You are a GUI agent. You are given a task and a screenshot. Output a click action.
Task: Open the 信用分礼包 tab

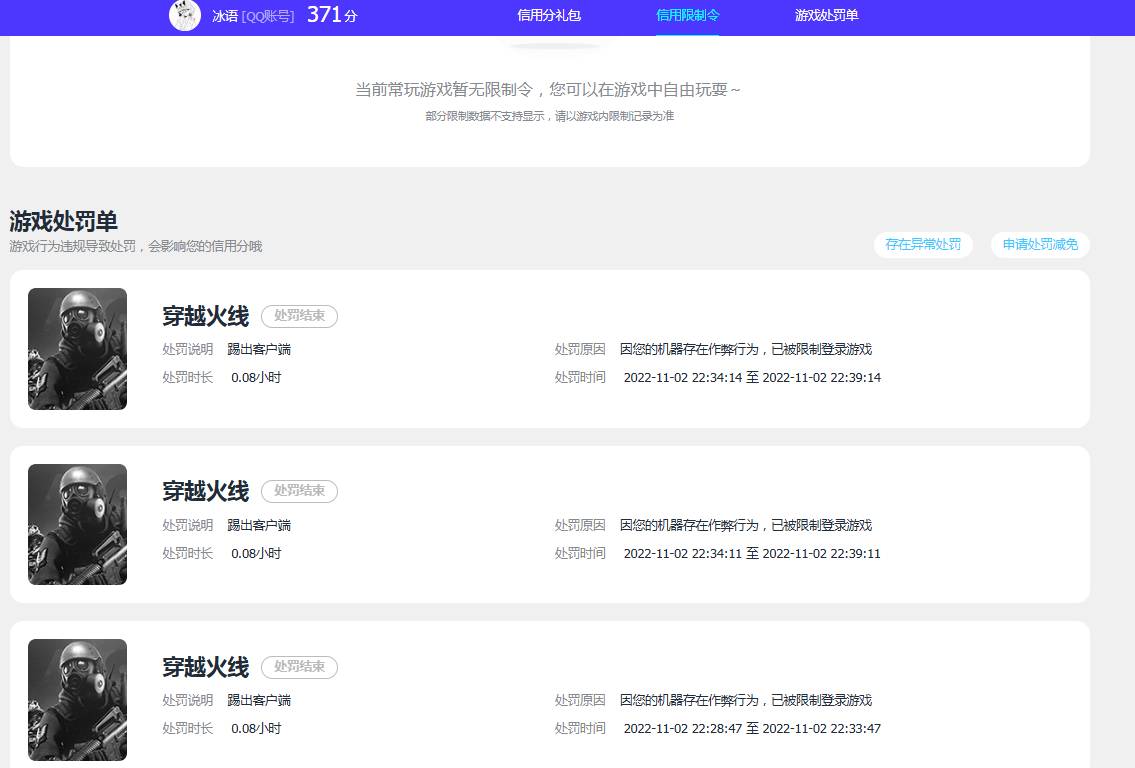point(549,15)
